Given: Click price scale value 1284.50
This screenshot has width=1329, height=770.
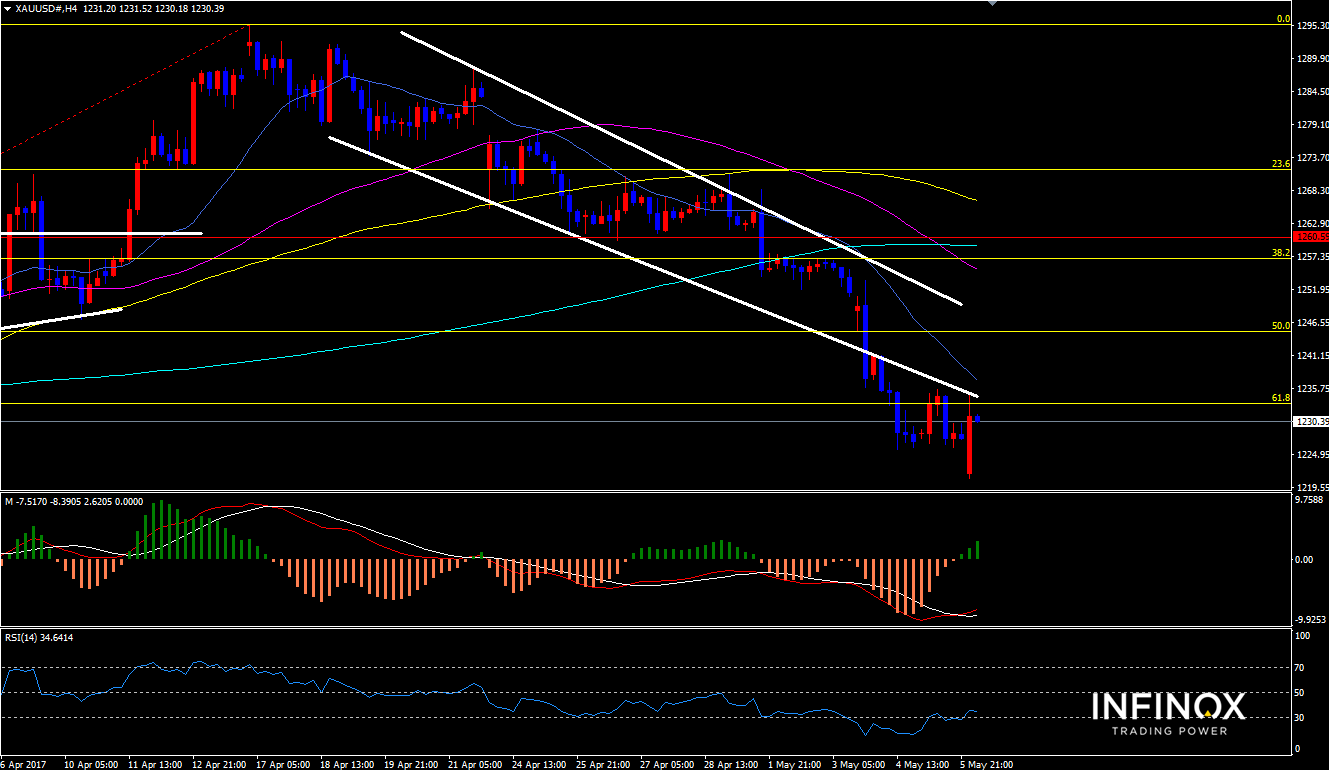Looking at the screenshot, I should click(x=1312, y=93).
